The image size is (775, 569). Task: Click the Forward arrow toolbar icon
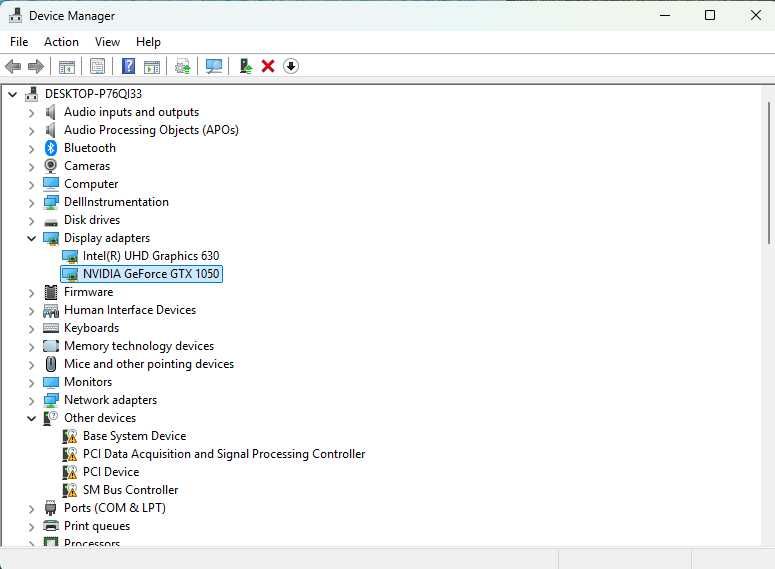click(x=36, y=66)
